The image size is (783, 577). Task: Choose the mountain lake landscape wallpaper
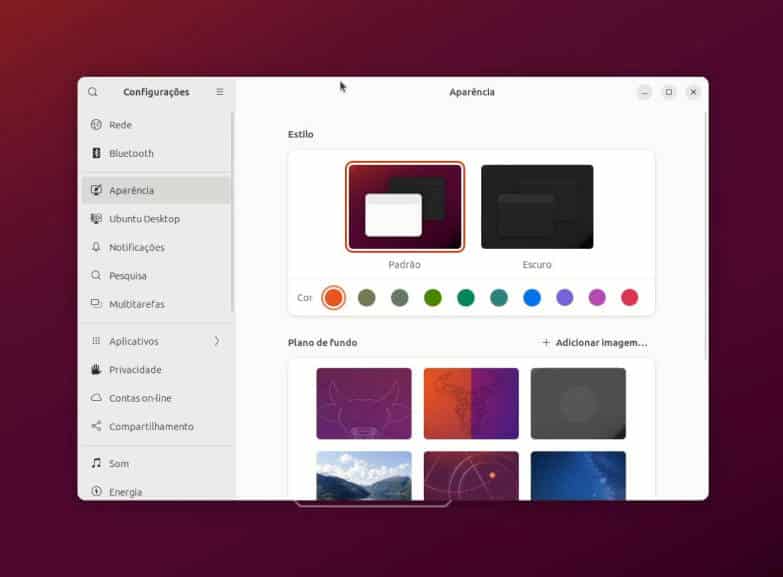[364, 476]
